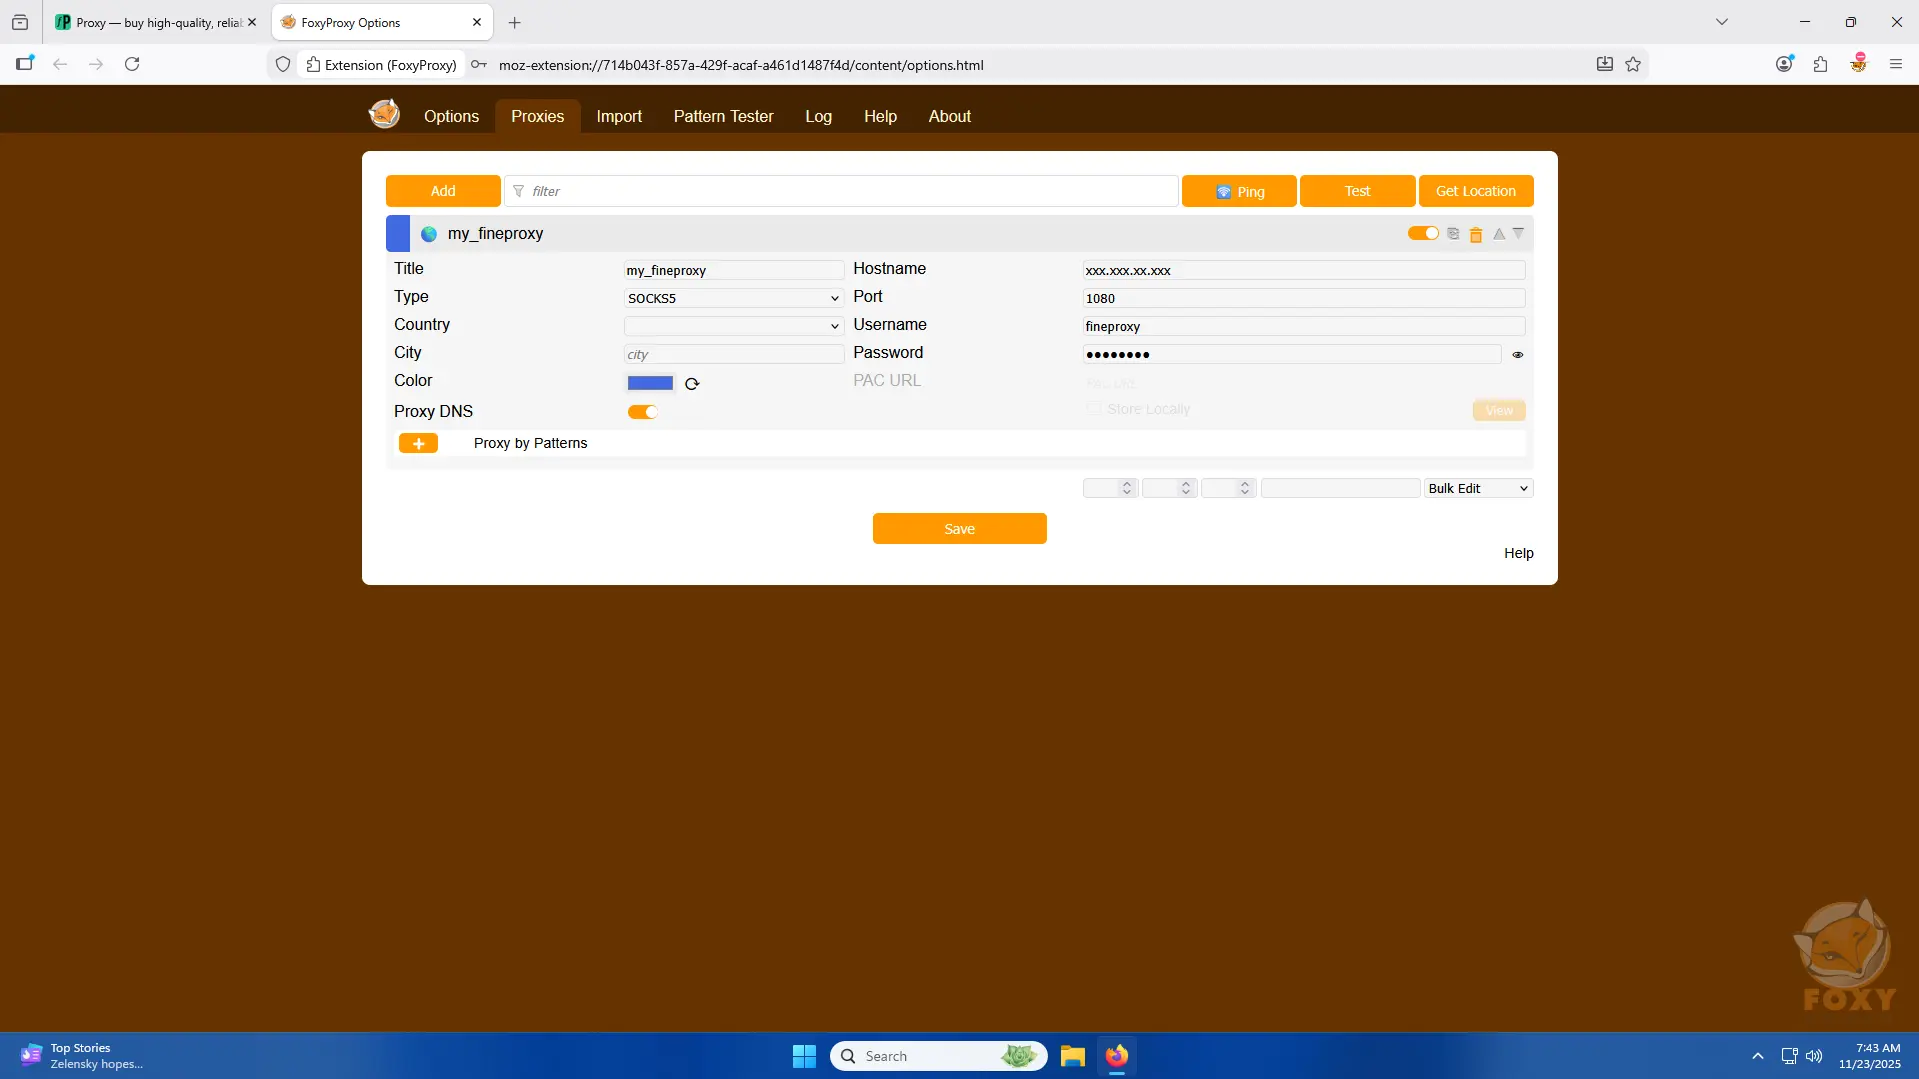
Task: Switch to the Pattern Tester tab
Action: (x=723, y=116)
